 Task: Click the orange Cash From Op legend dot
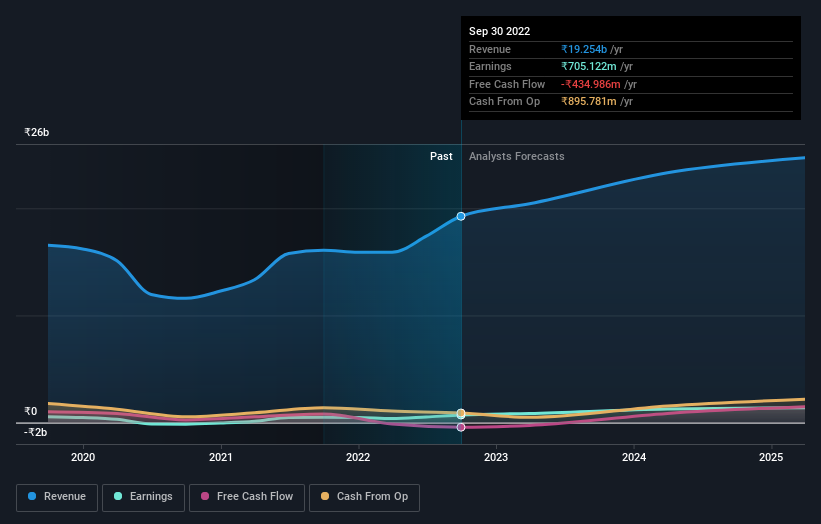pos(325,496)
